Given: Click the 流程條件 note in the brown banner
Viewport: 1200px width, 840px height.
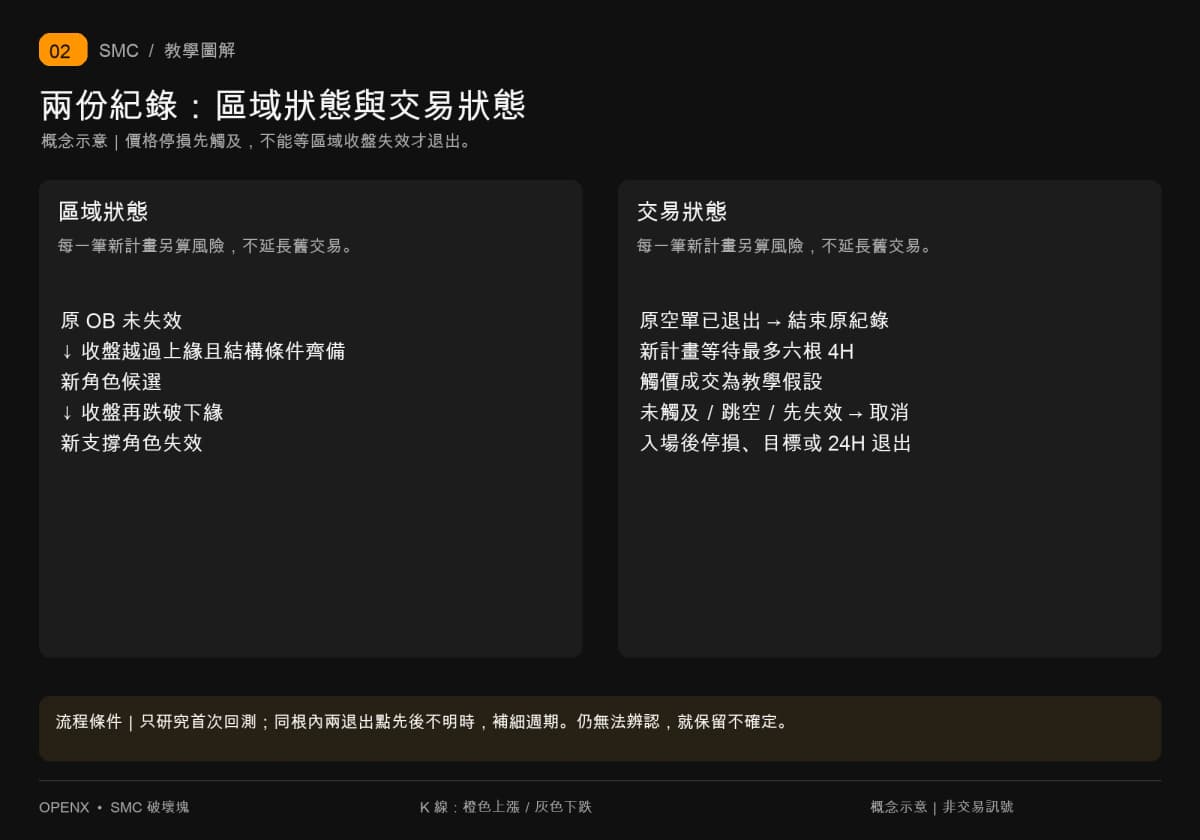Looking at the screenshot, I should pyautogui.click(x=423, y=722).
